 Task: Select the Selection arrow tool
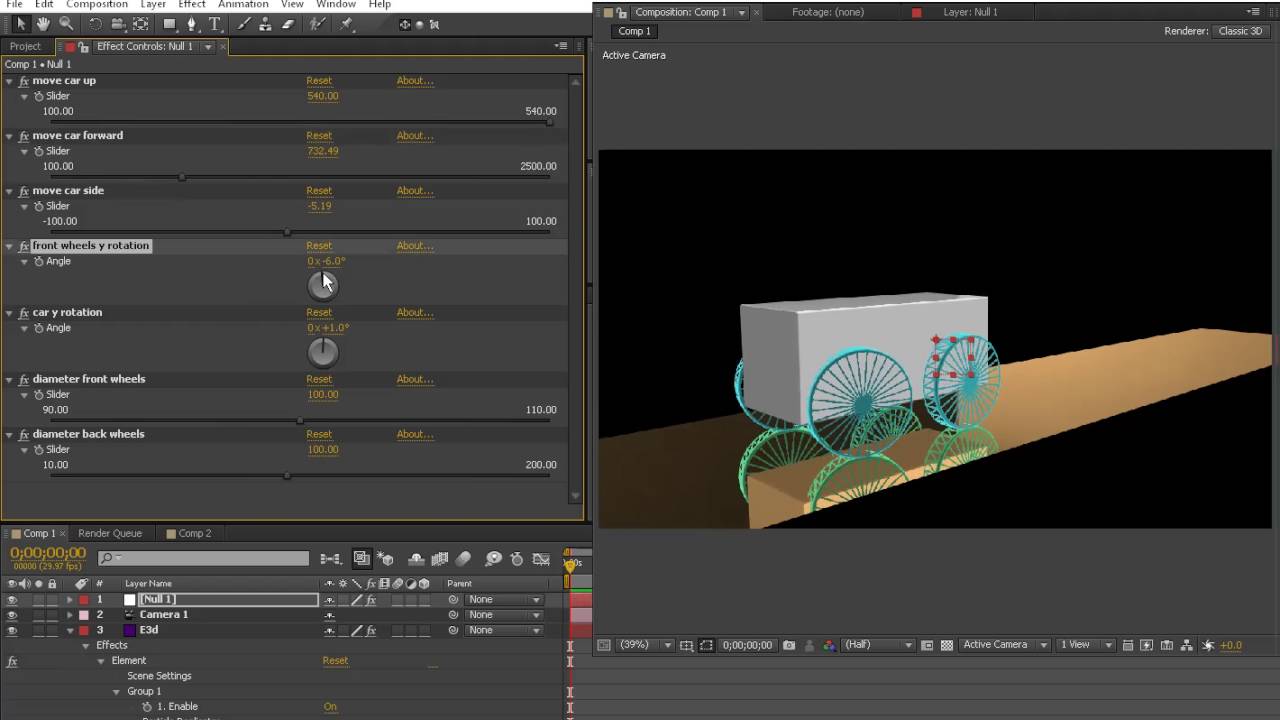pos(21,24)
